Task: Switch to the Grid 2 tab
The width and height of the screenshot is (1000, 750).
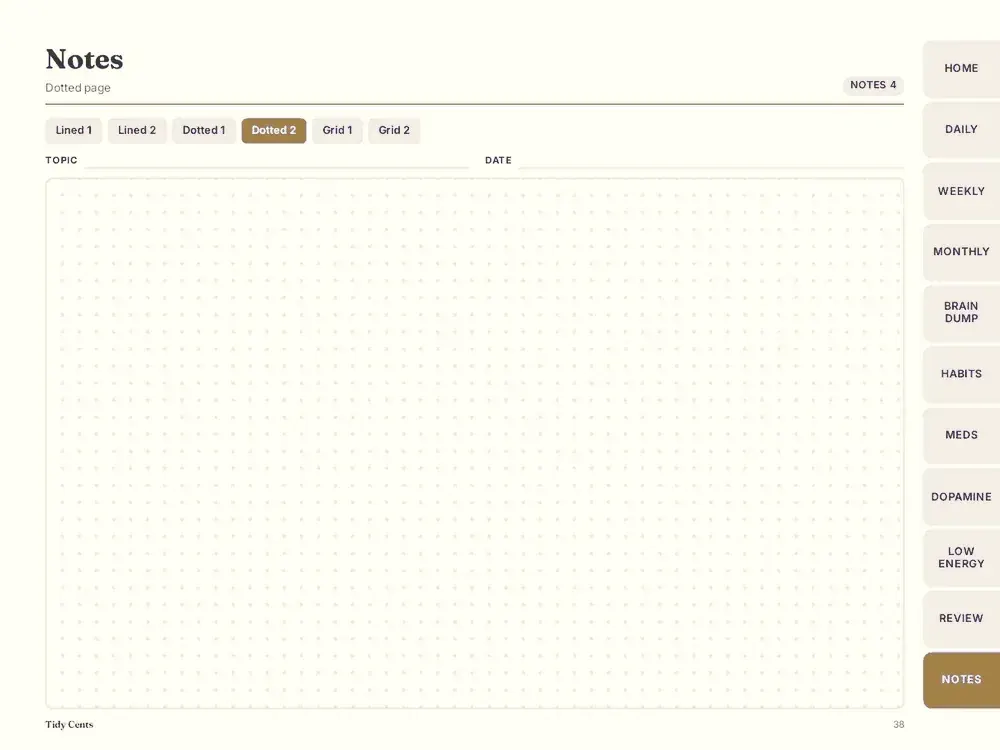Action: click(x=394, y=130)
